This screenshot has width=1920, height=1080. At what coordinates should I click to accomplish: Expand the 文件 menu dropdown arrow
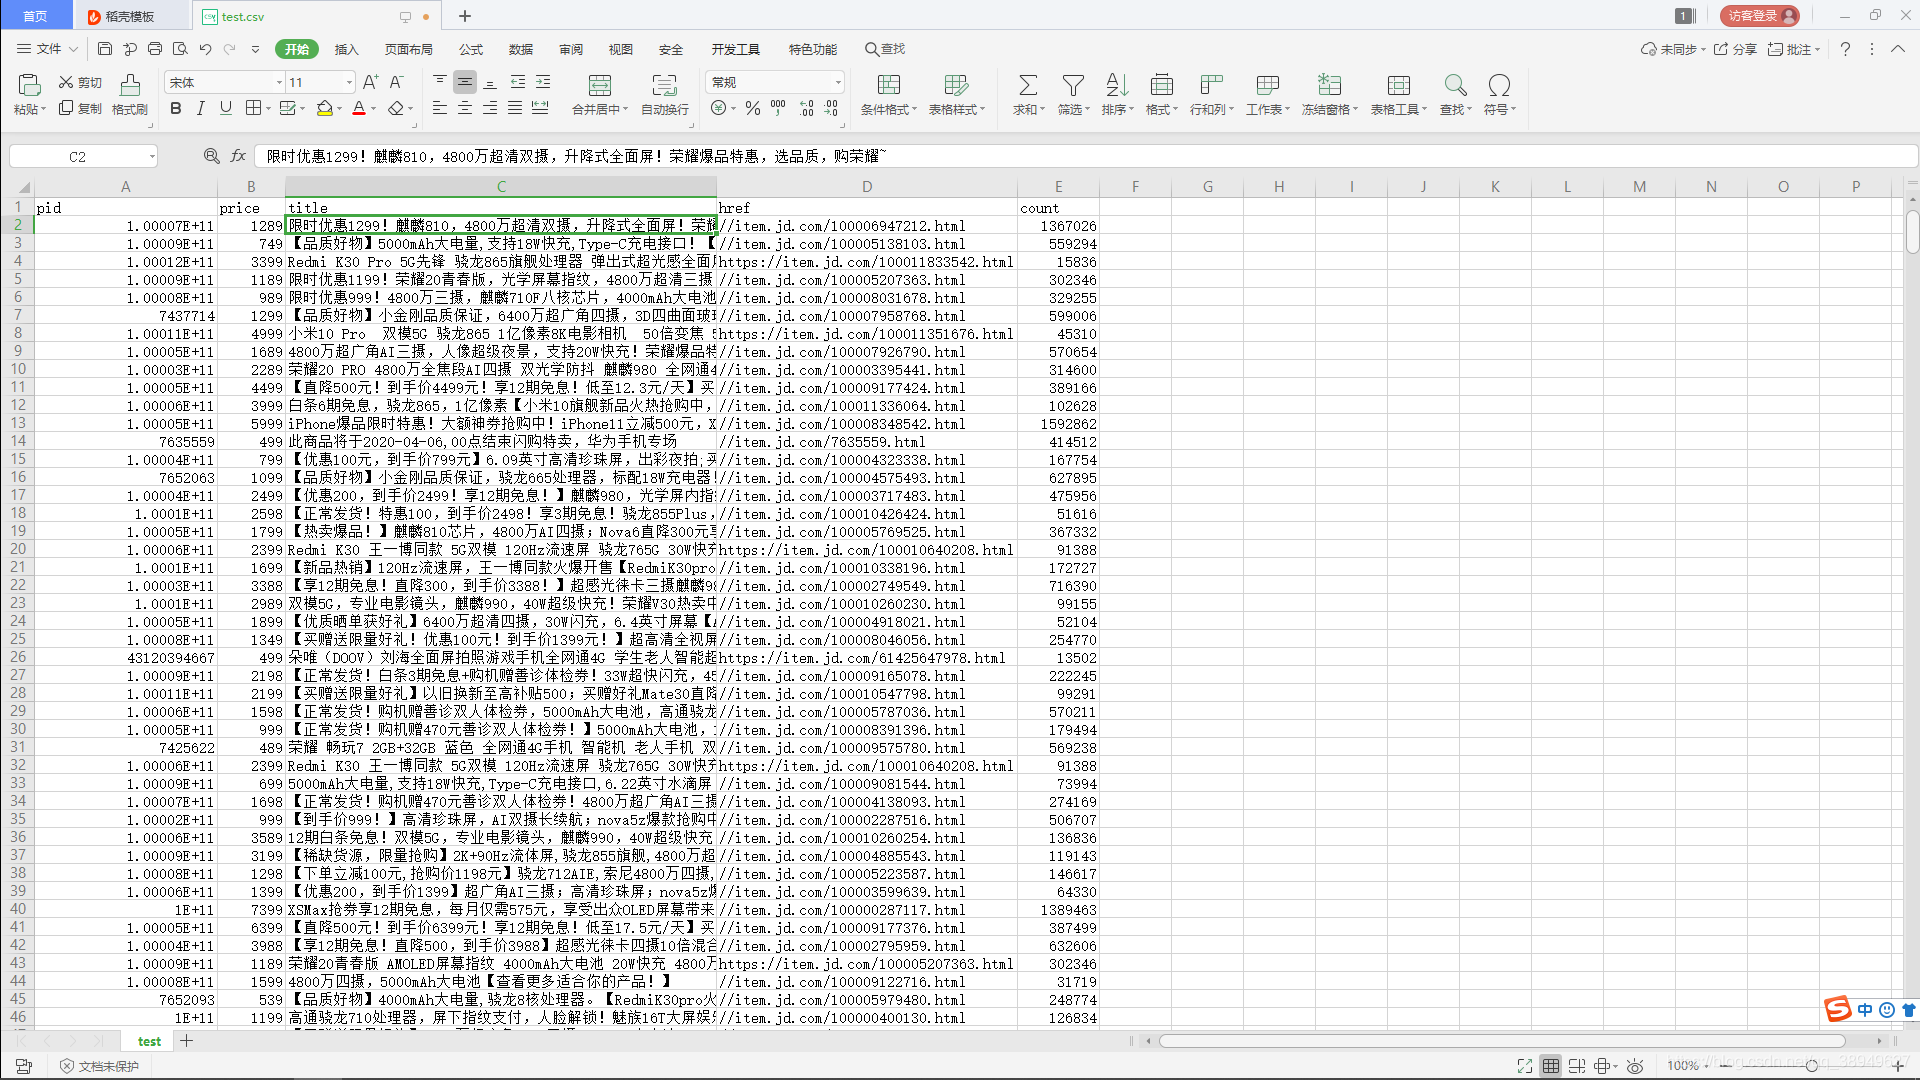pos(73,49)
